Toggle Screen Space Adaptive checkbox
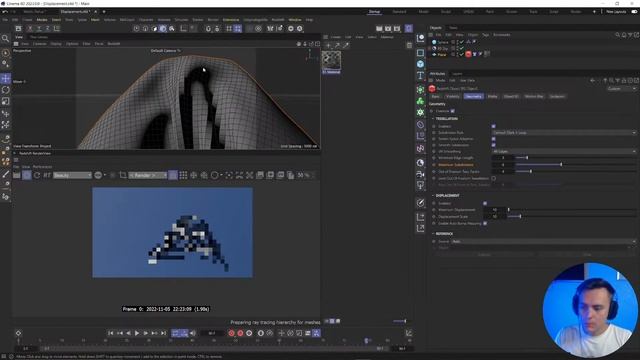640x360 pixels. [493, 139]
